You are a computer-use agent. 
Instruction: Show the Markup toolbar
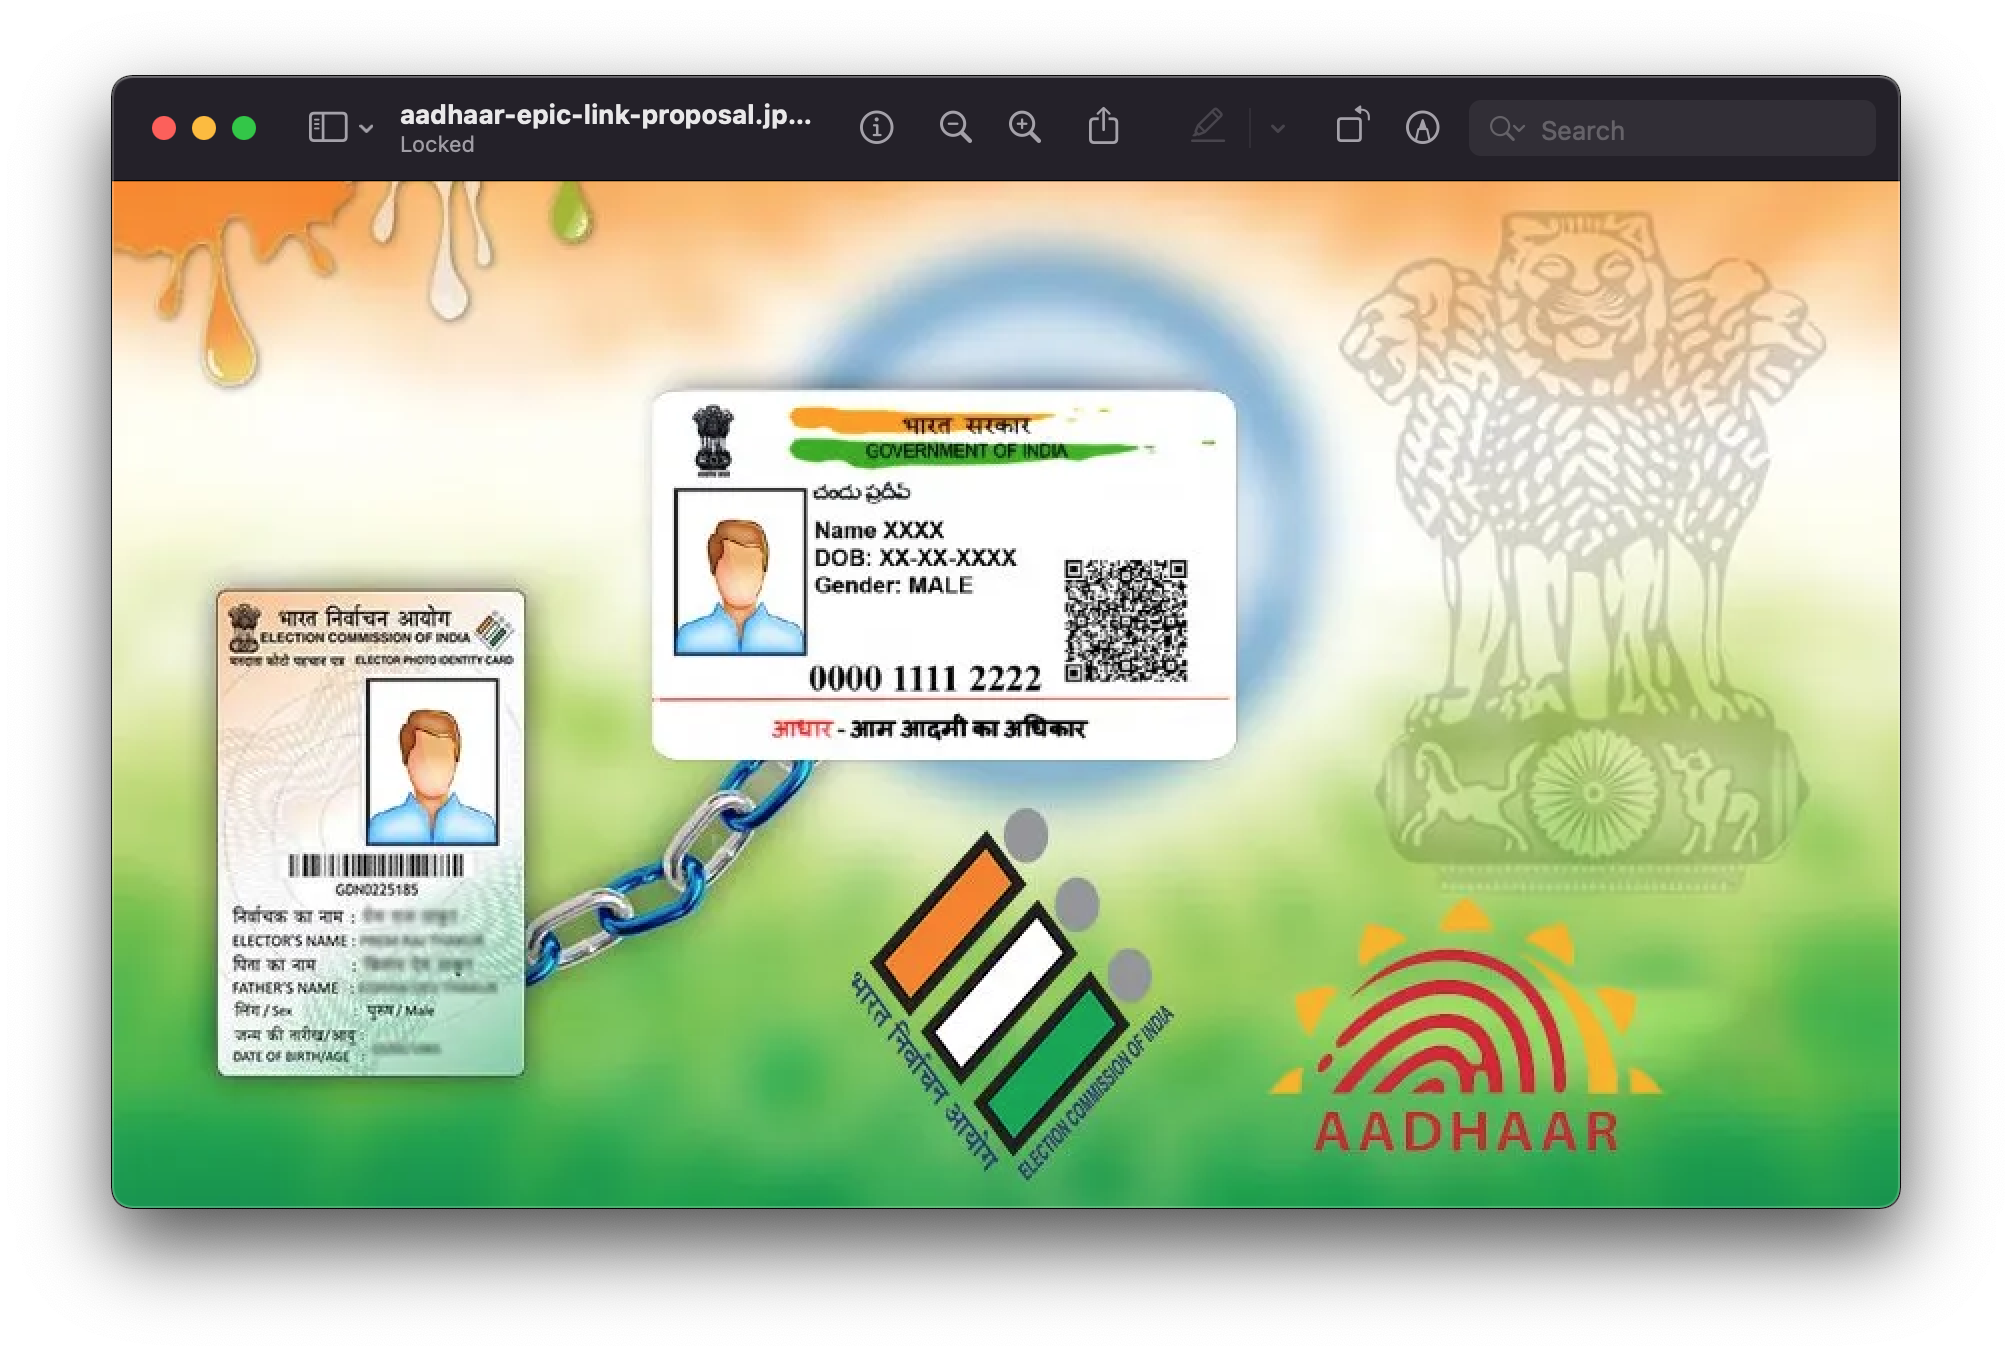(1422, 128)
